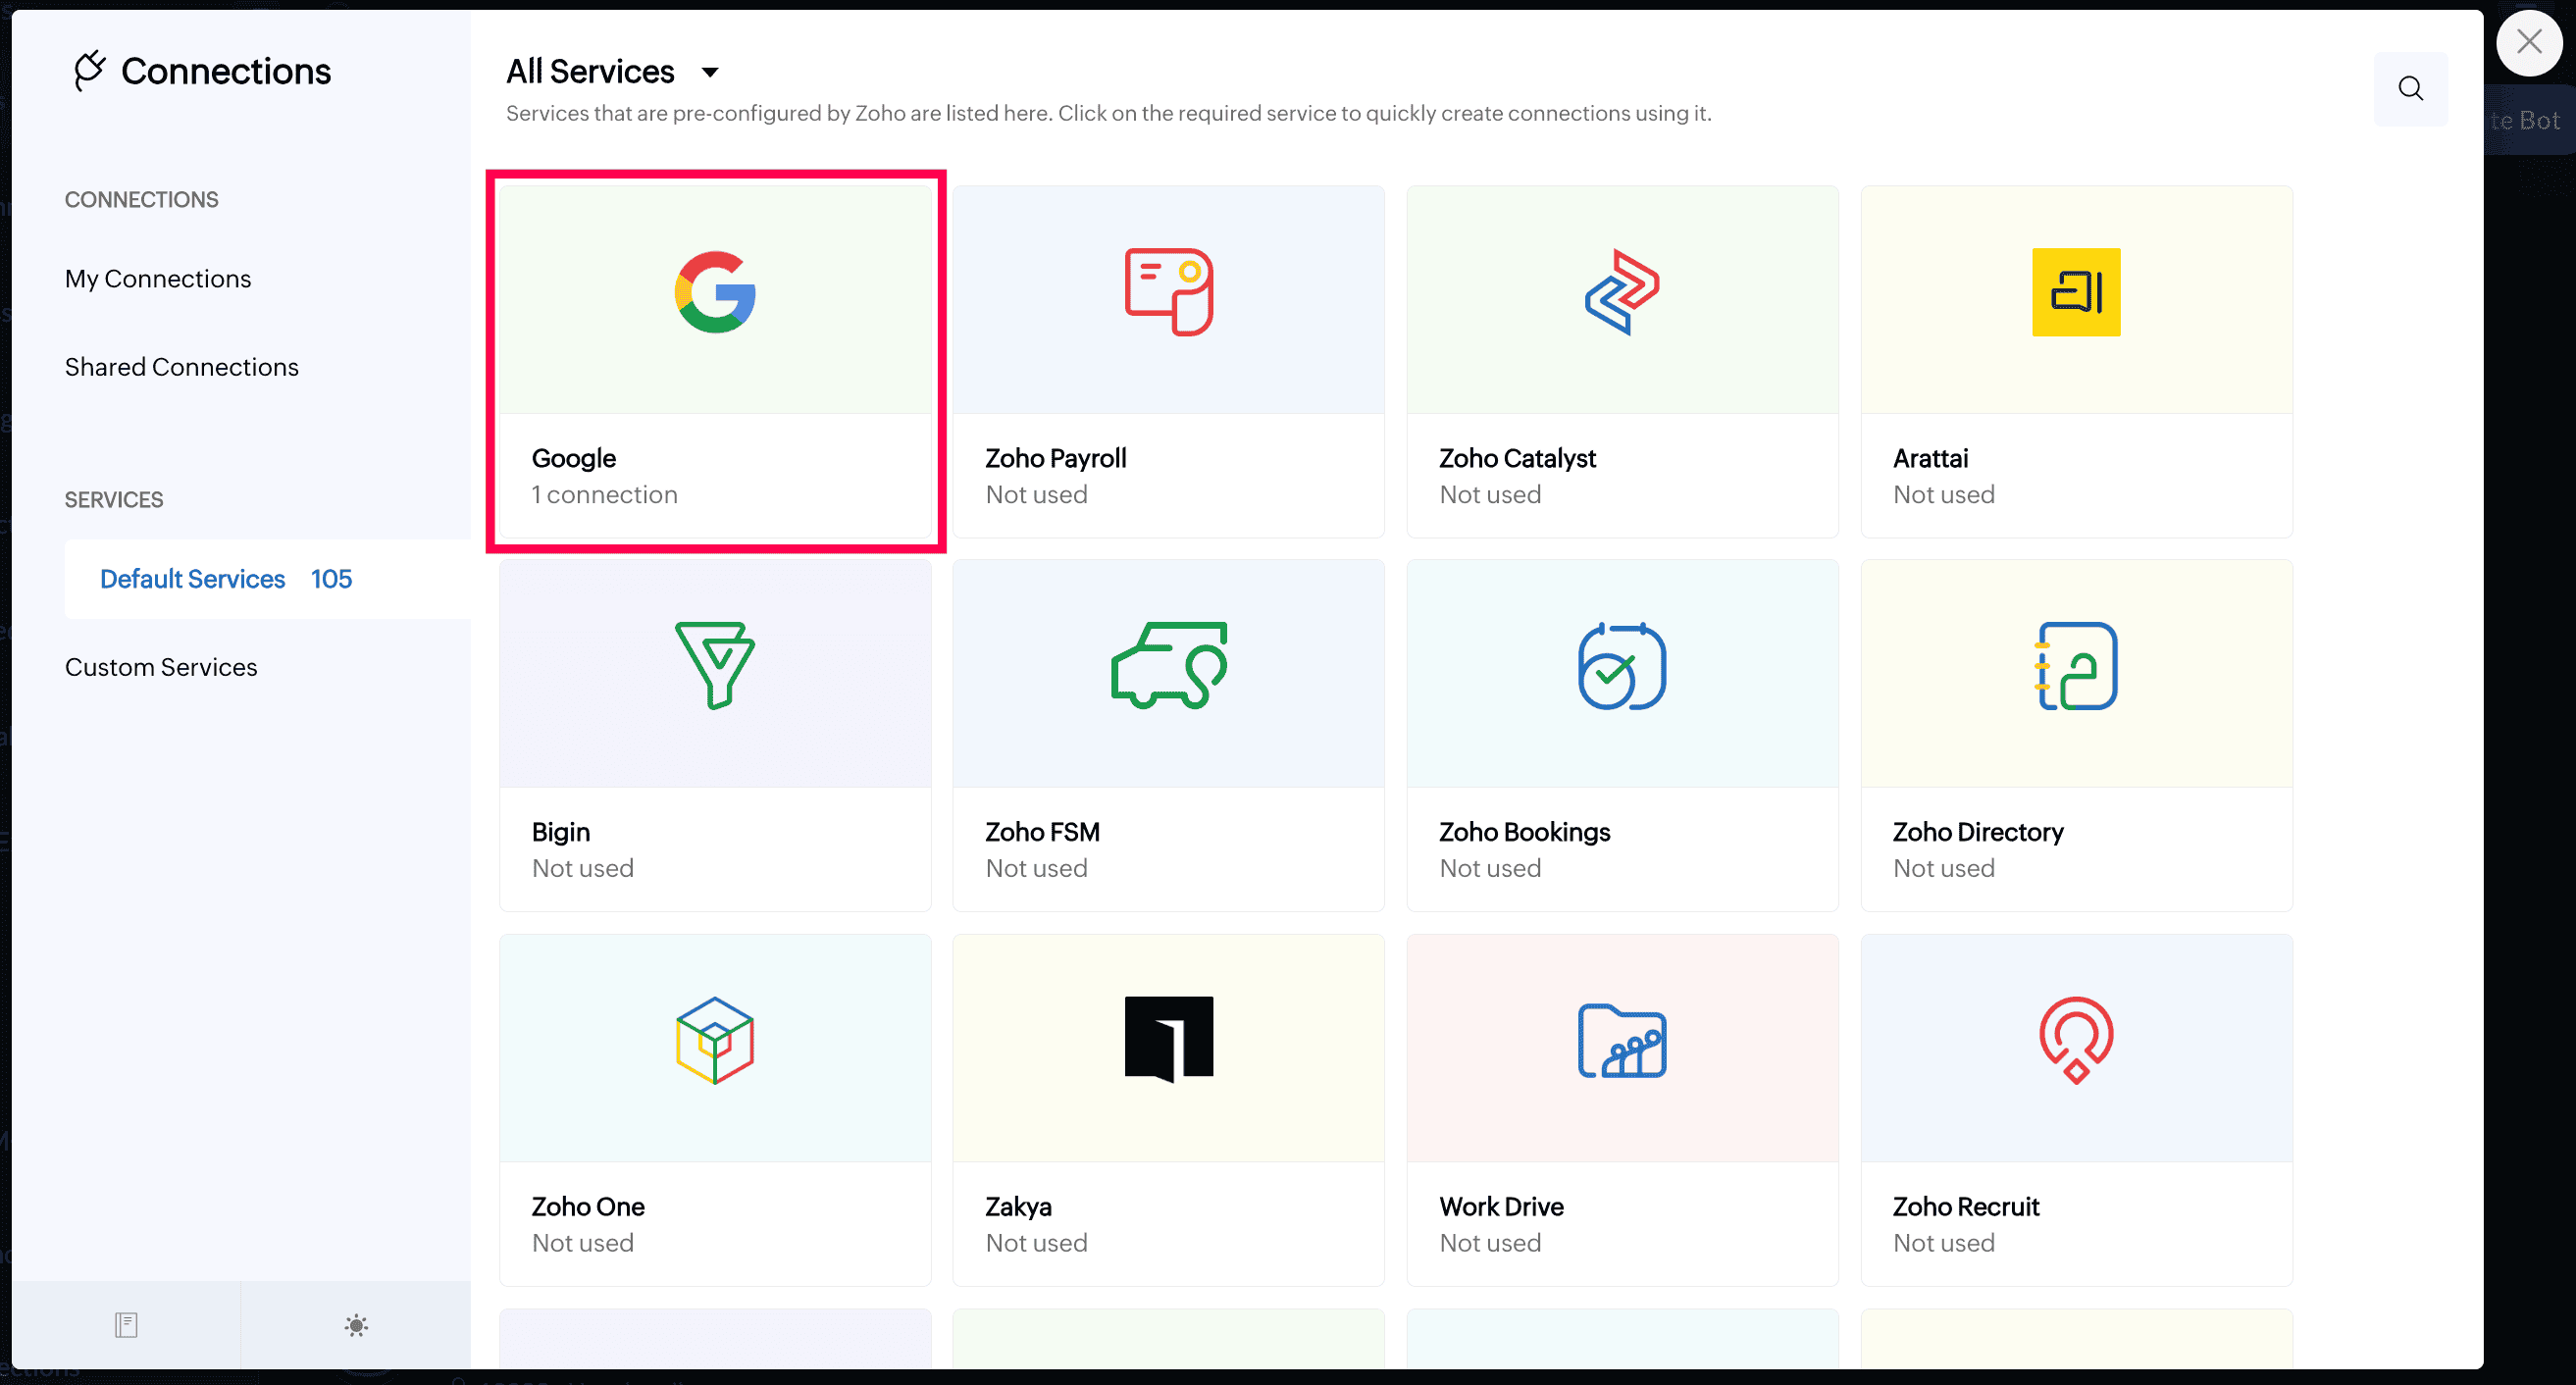The height and width of the screenshot is (1385, 2576).
Task: Select Default Services 105 tab
Action: [x=226, y=579]
